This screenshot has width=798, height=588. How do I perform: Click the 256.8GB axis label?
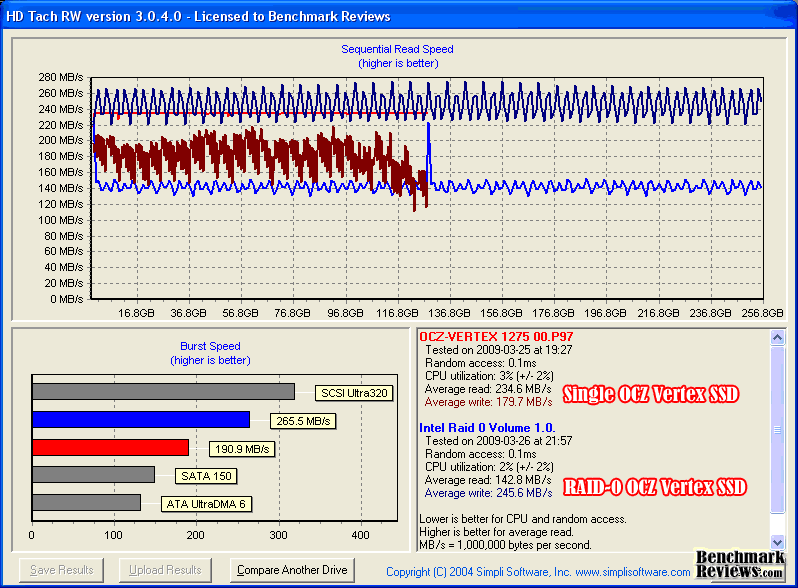click(762, 313)
